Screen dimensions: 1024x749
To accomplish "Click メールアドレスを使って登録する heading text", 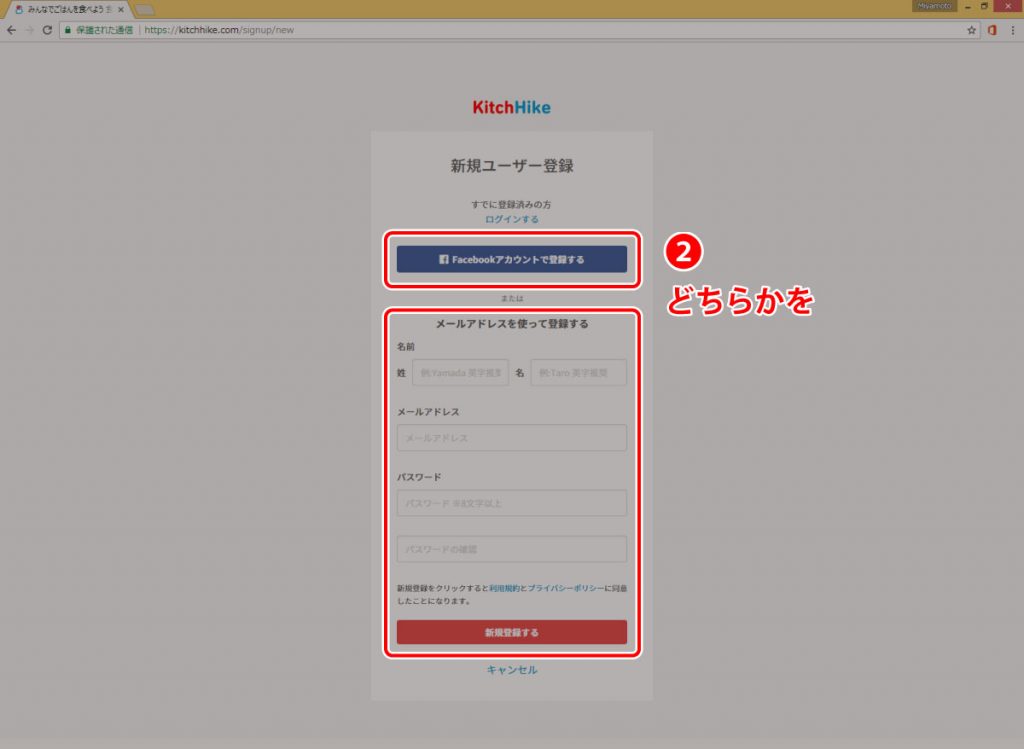I will tap(511, 324).
